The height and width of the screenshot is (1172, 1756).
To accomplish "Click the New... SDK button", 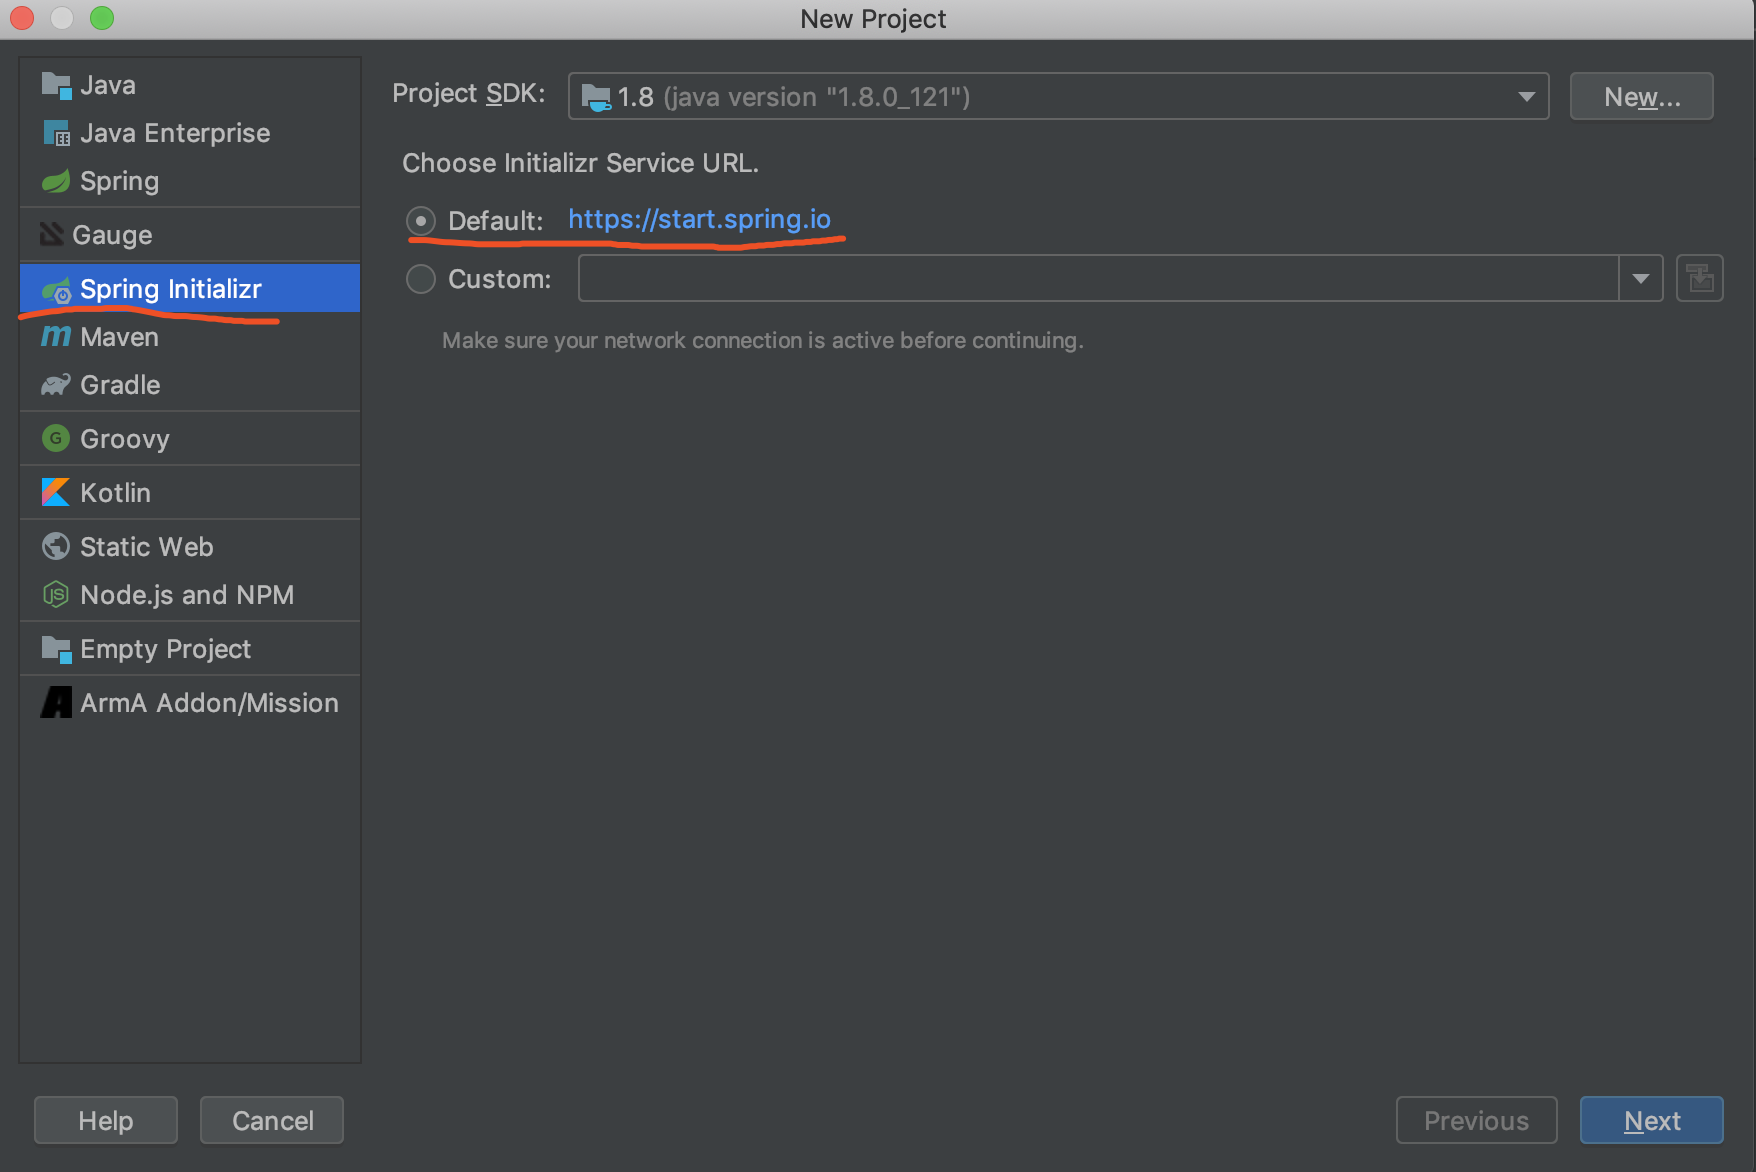I will point(1641,97).
